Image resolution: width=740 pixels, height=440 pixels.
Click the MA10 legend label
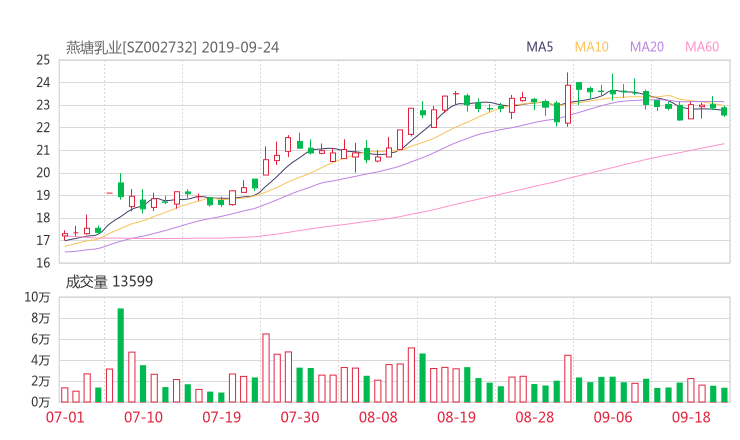click(591, 47)
